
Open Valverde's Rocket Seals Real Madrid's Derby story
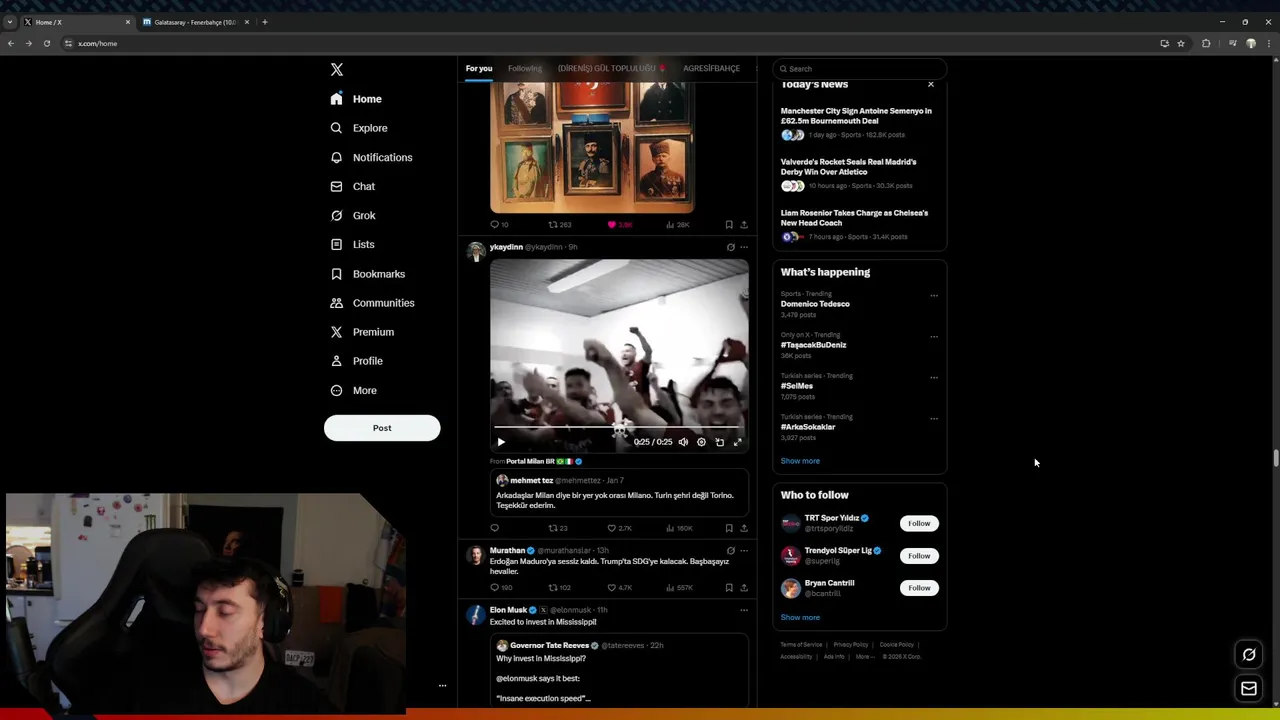point(858,173)
